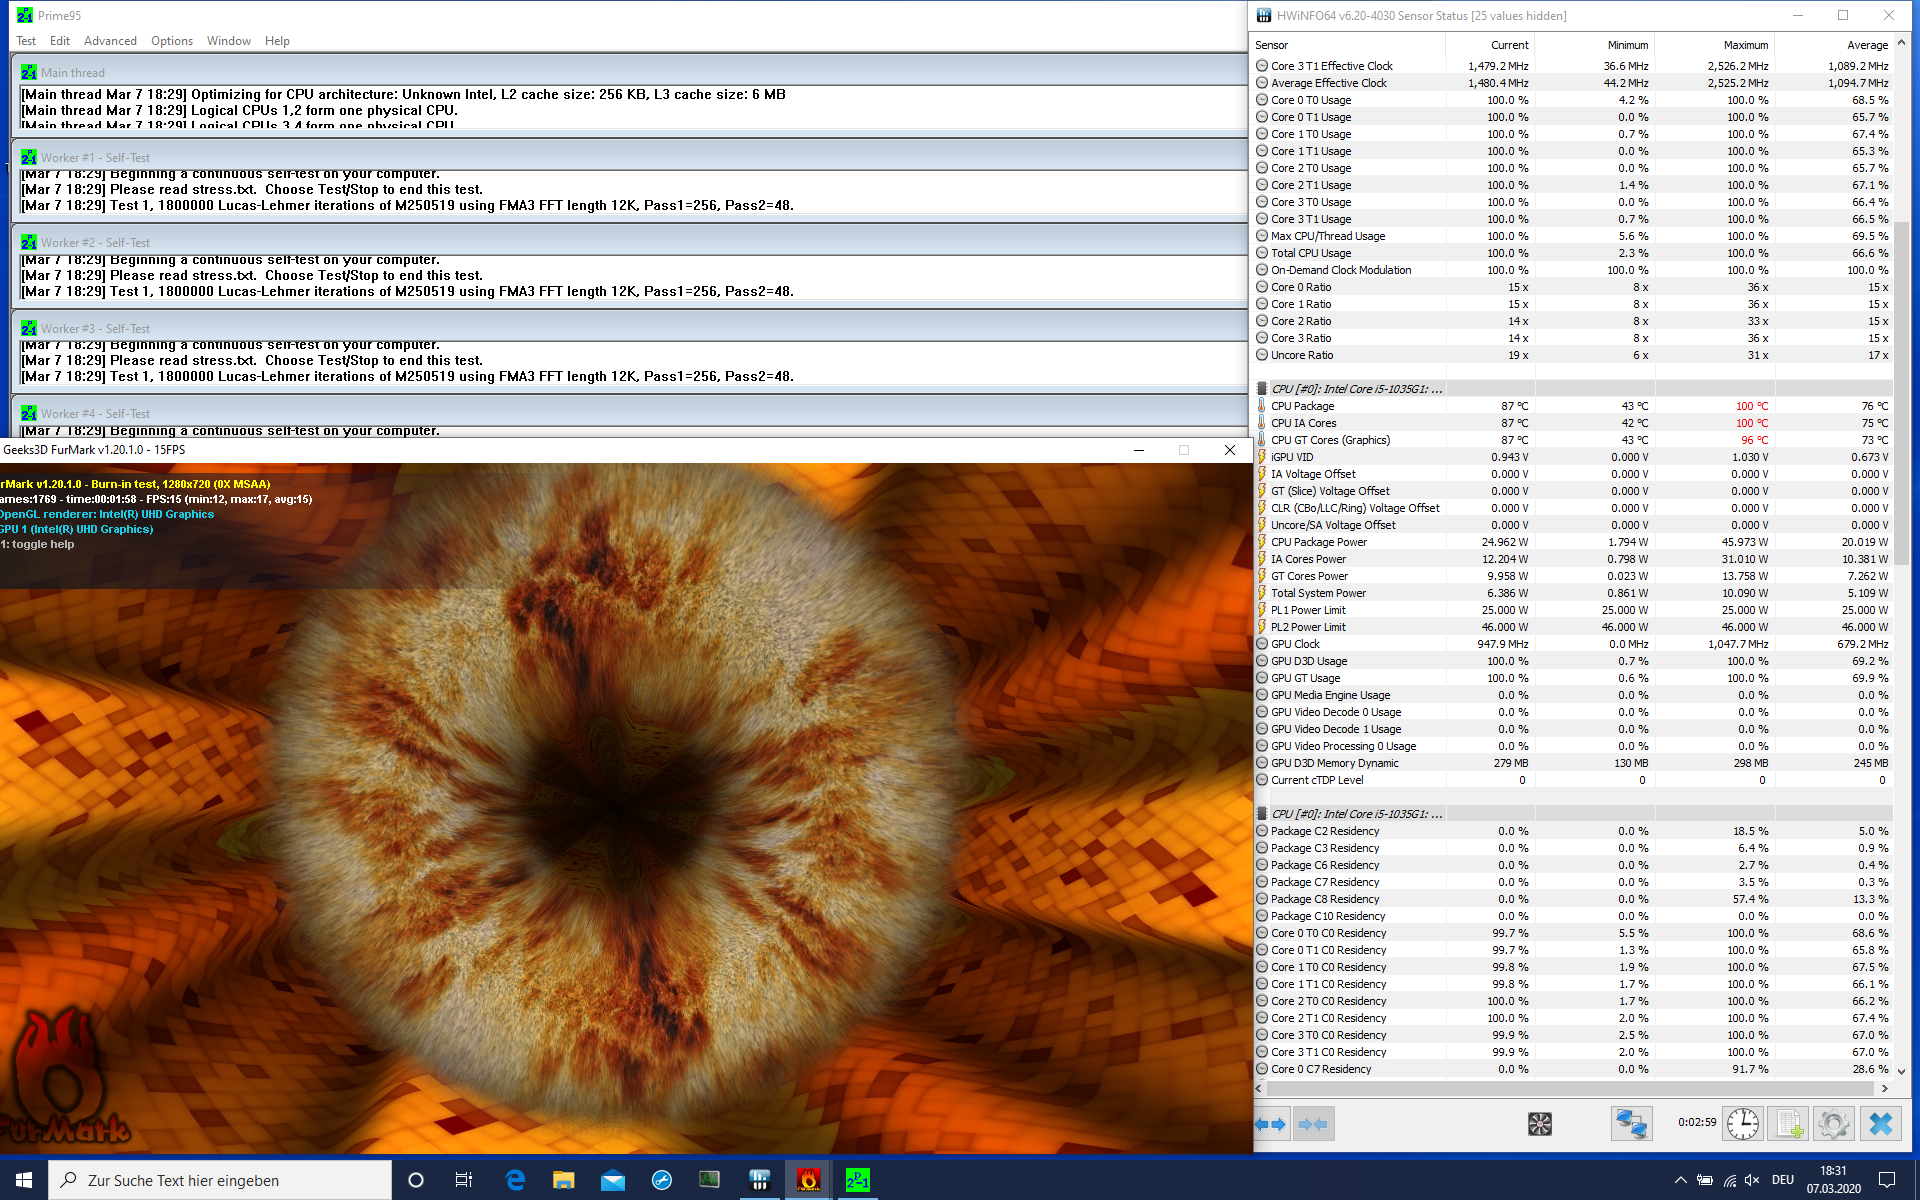Screen dimensions: 1920x1200
Task: Open the fan control icon in HWiNFO
Action: click(x=1539, y=1124)
